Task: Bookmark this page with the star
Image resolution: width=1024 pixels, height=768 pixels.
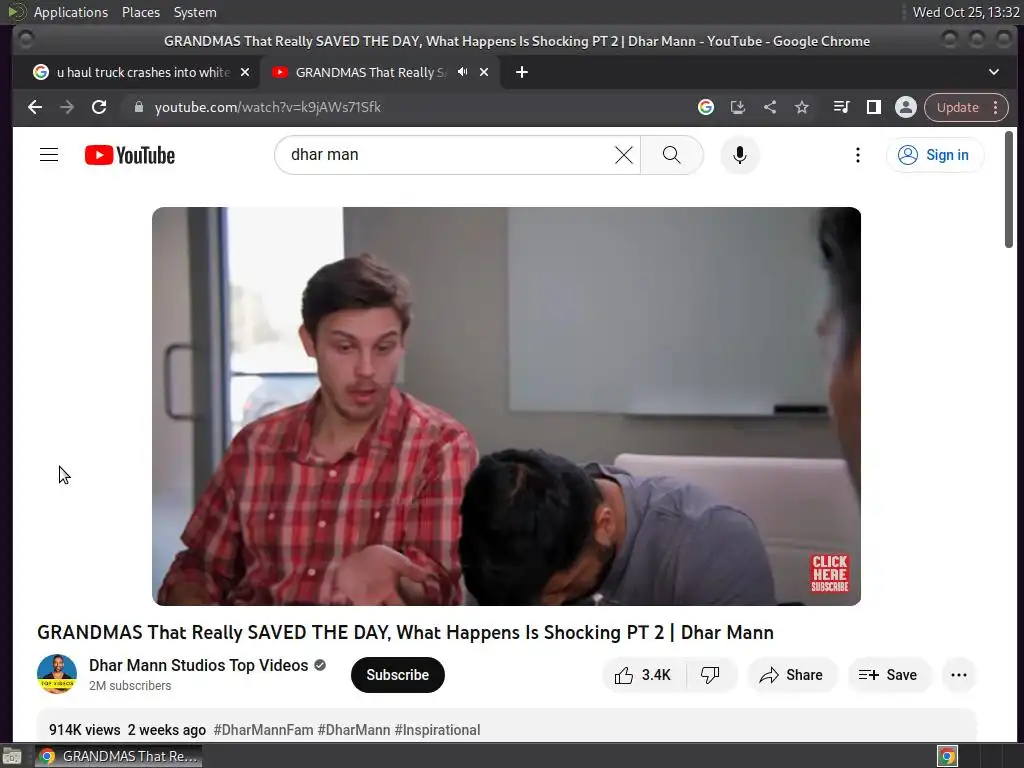Action: click(x=802, y=107)
